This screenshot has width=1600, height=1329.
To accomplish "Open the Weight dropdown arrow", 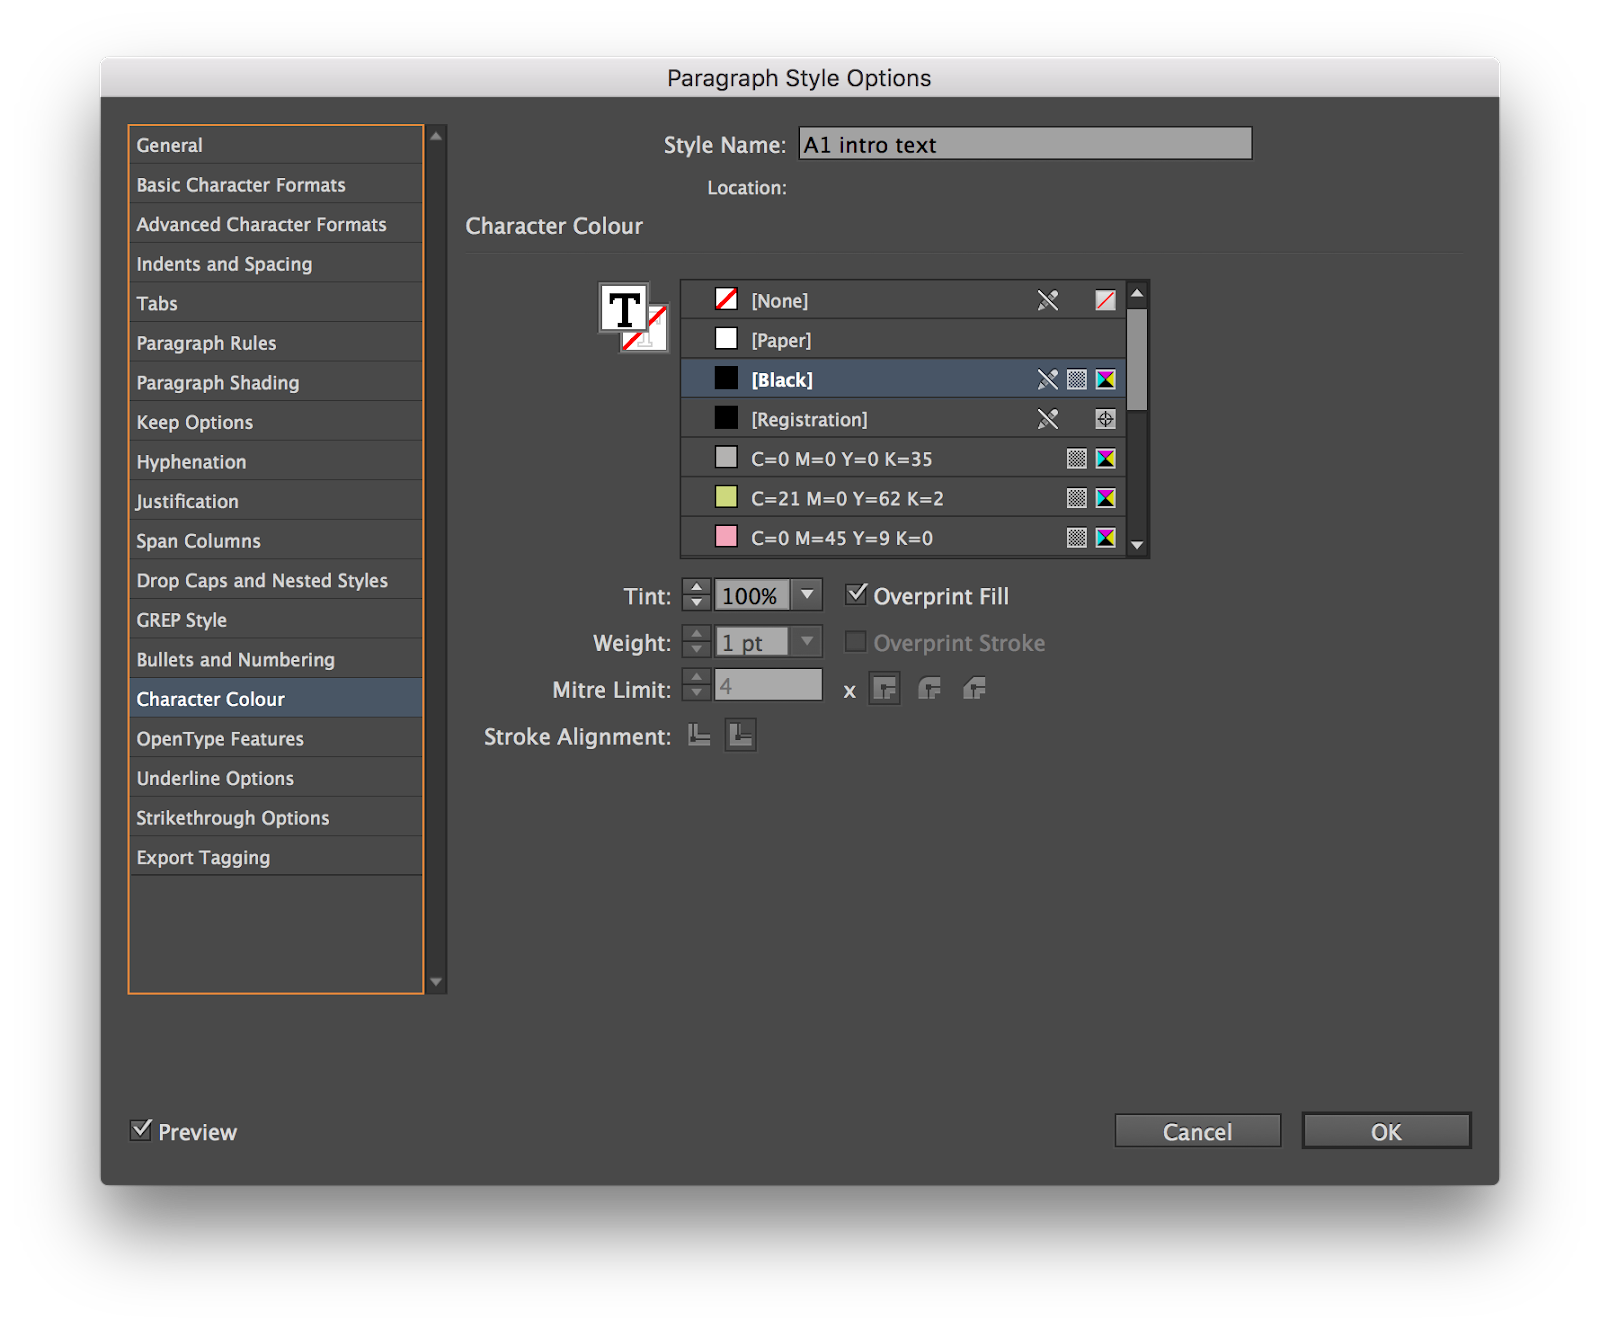I will 807,642.
